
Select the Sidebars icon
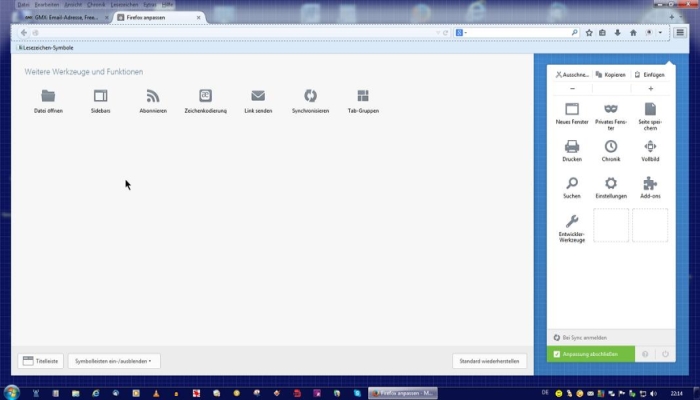[100, 96]
